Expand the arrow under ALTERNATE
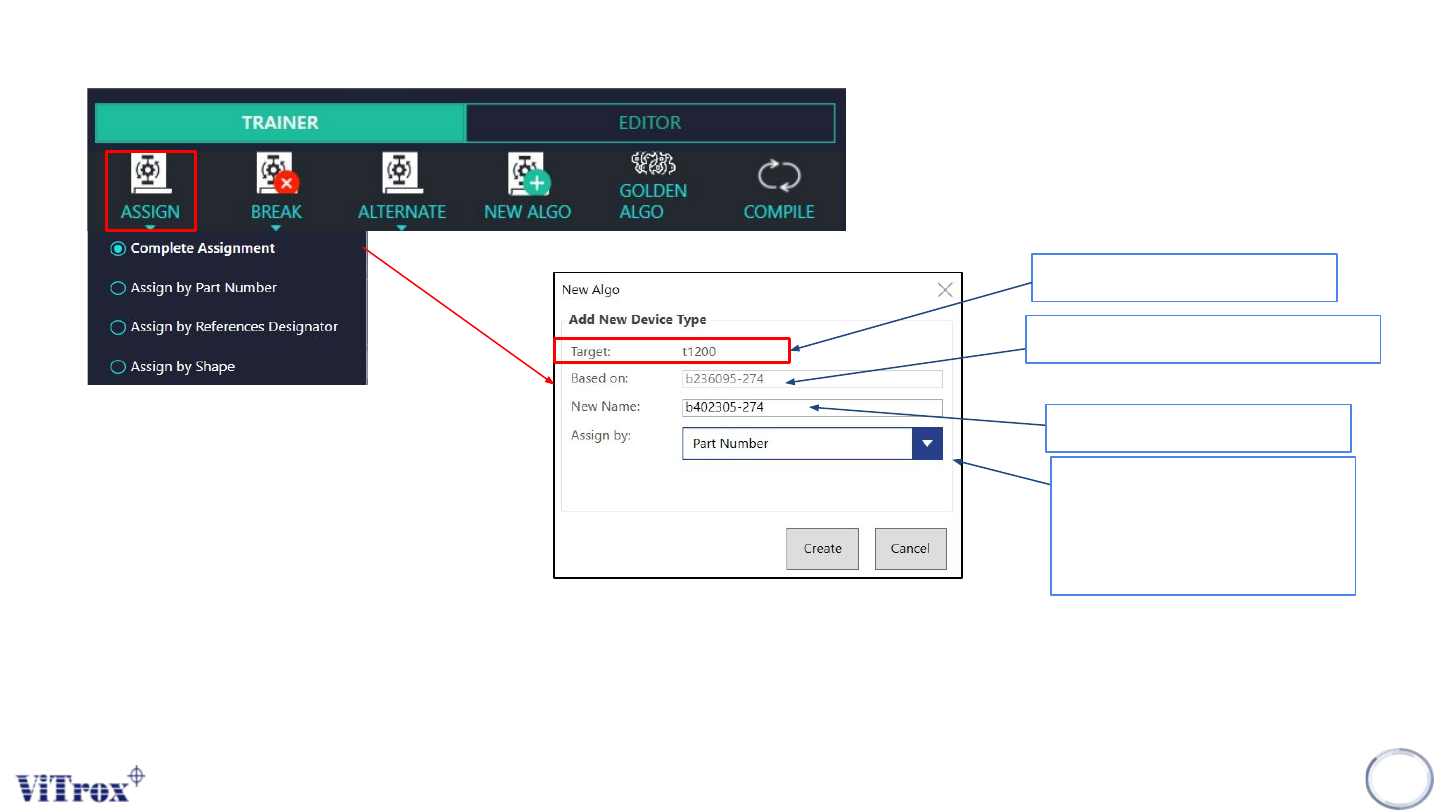The width and height of the screenshot is (1440, 810). point(401,227)
